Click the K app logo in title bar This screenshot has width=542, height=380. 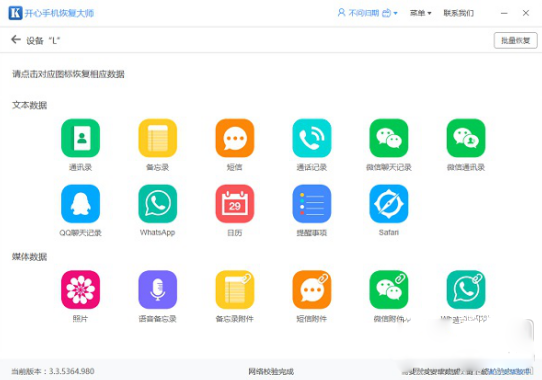15,13
